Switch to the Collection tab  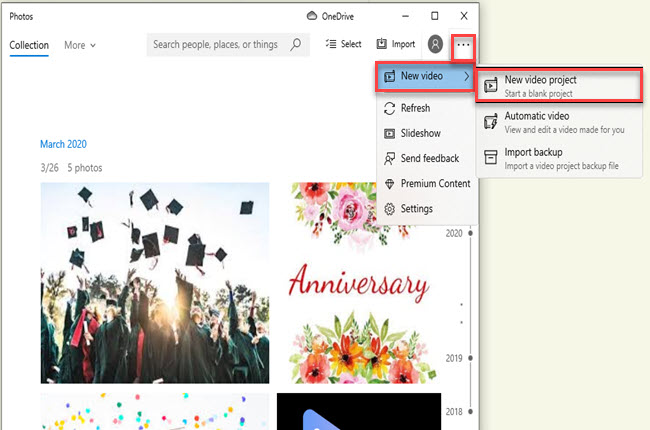pyautogui.click(x=29, y=45)
